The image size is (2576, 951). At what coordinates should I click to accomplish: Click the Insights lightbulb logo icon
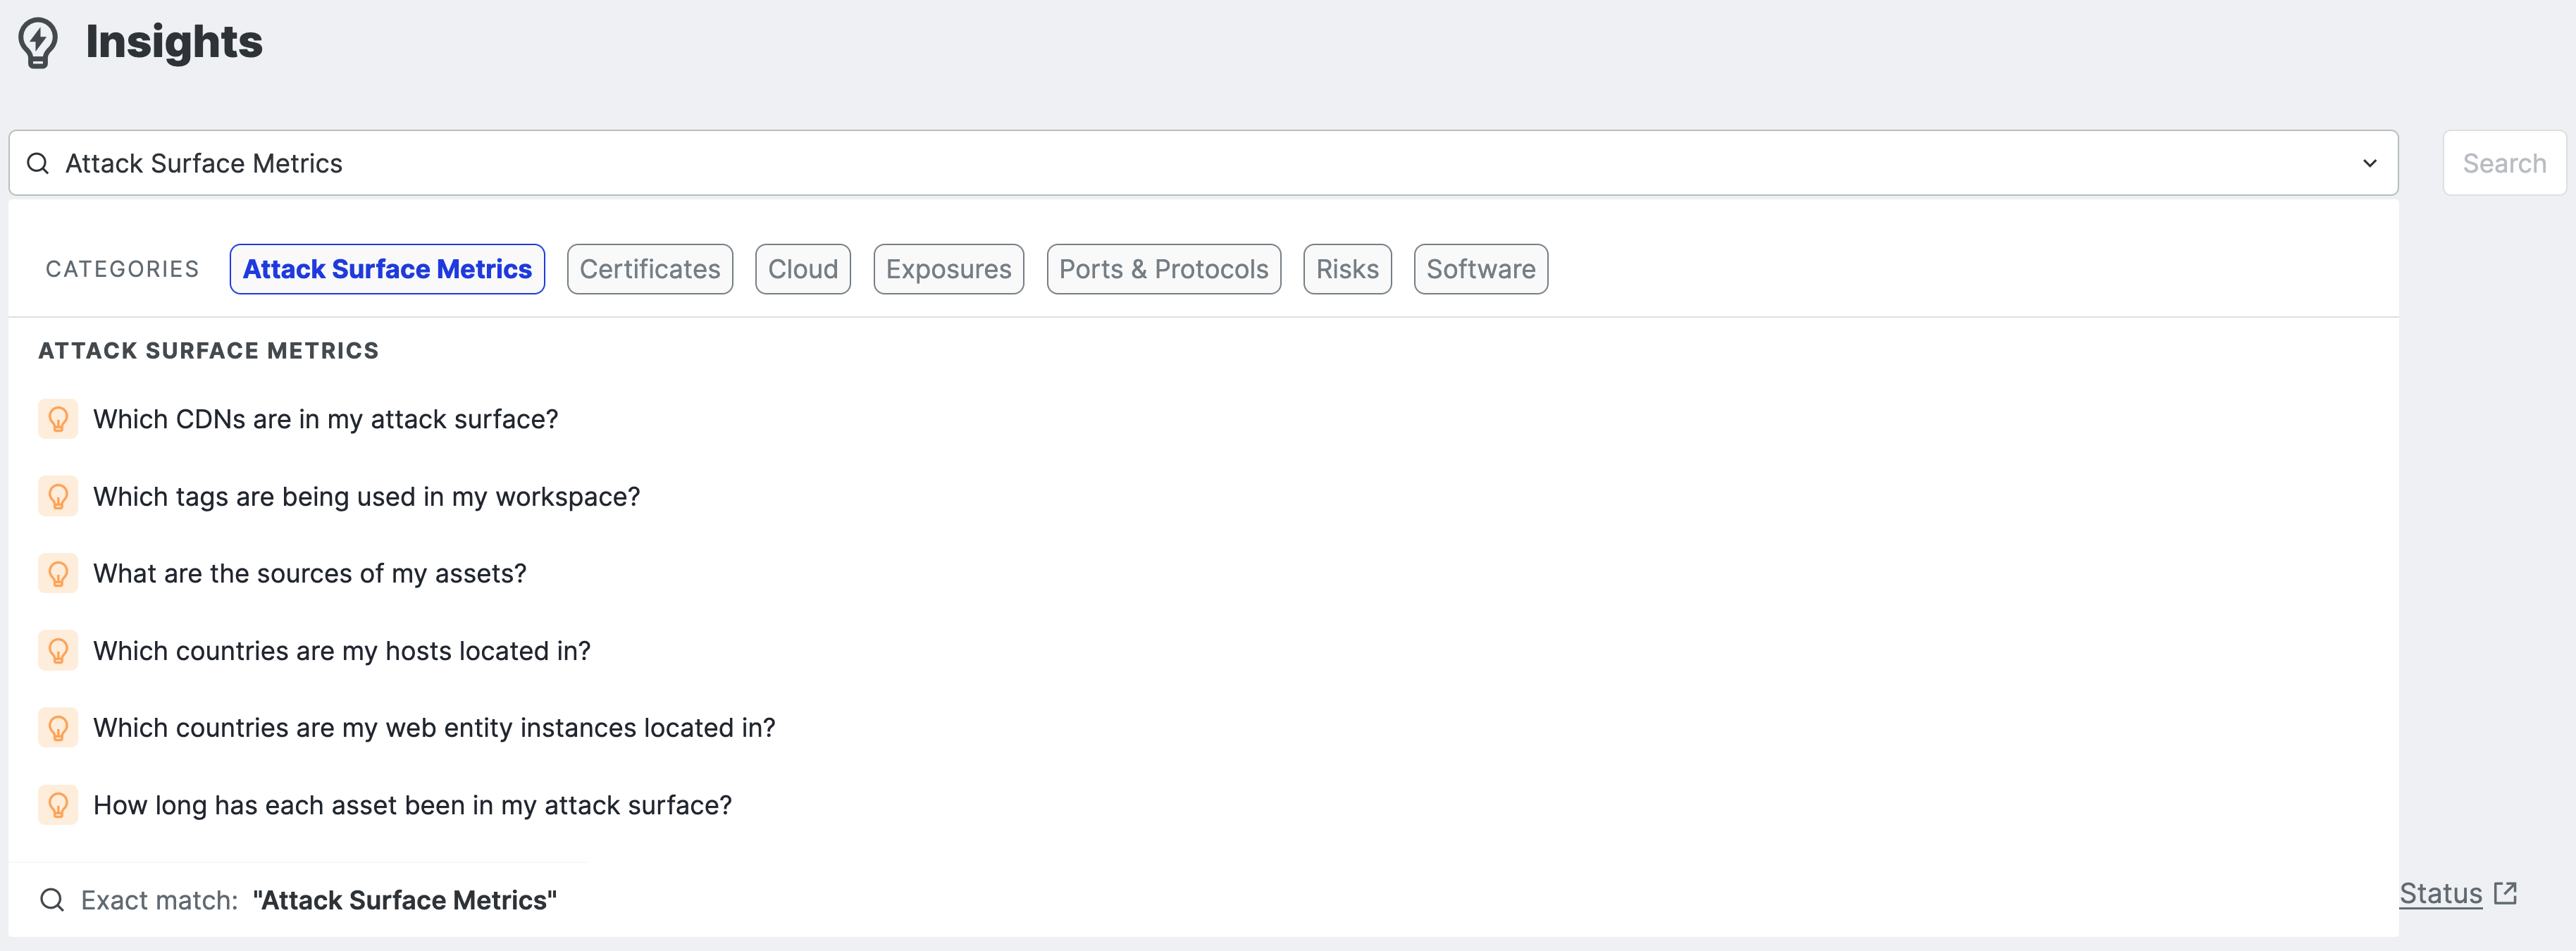tap(38, 42)
